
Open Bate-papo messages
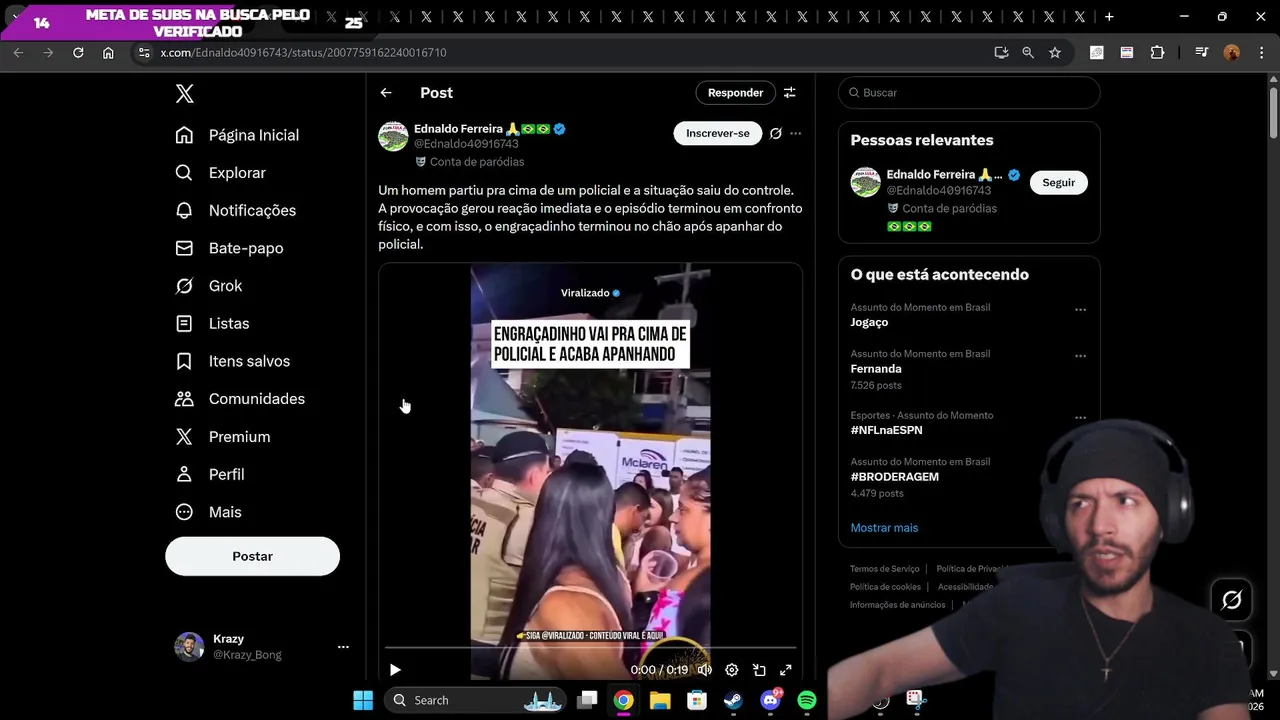point(229,248)
